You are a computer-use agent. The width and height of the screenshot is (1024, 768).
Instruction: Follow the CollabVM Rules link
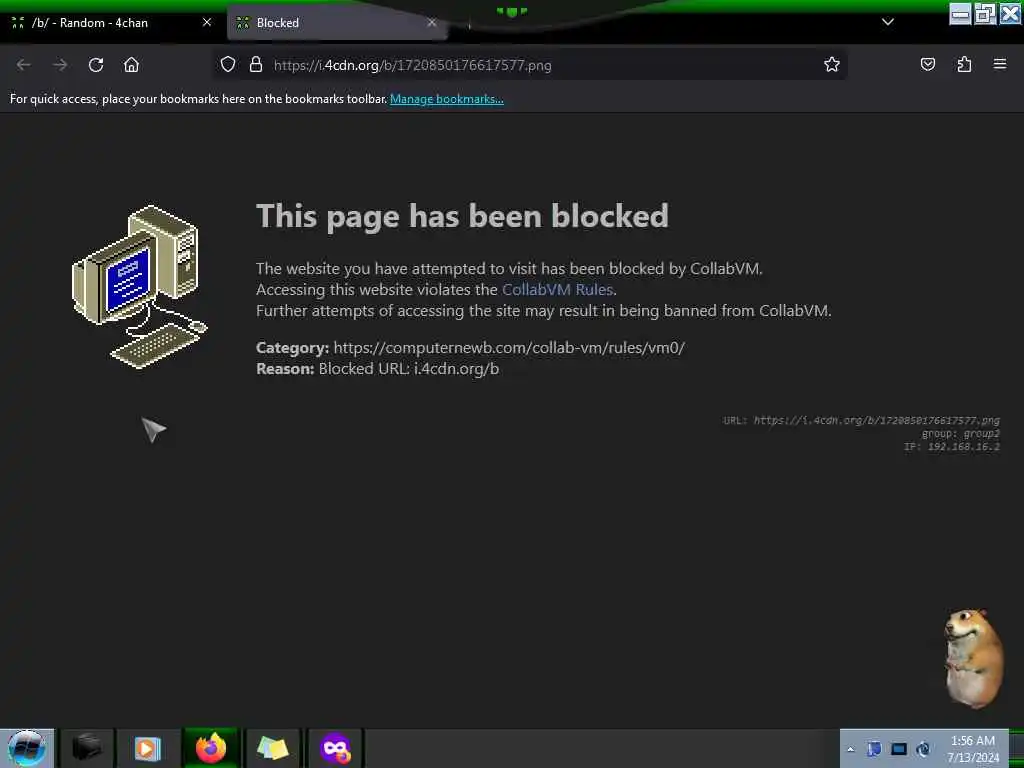coord(557,289)
